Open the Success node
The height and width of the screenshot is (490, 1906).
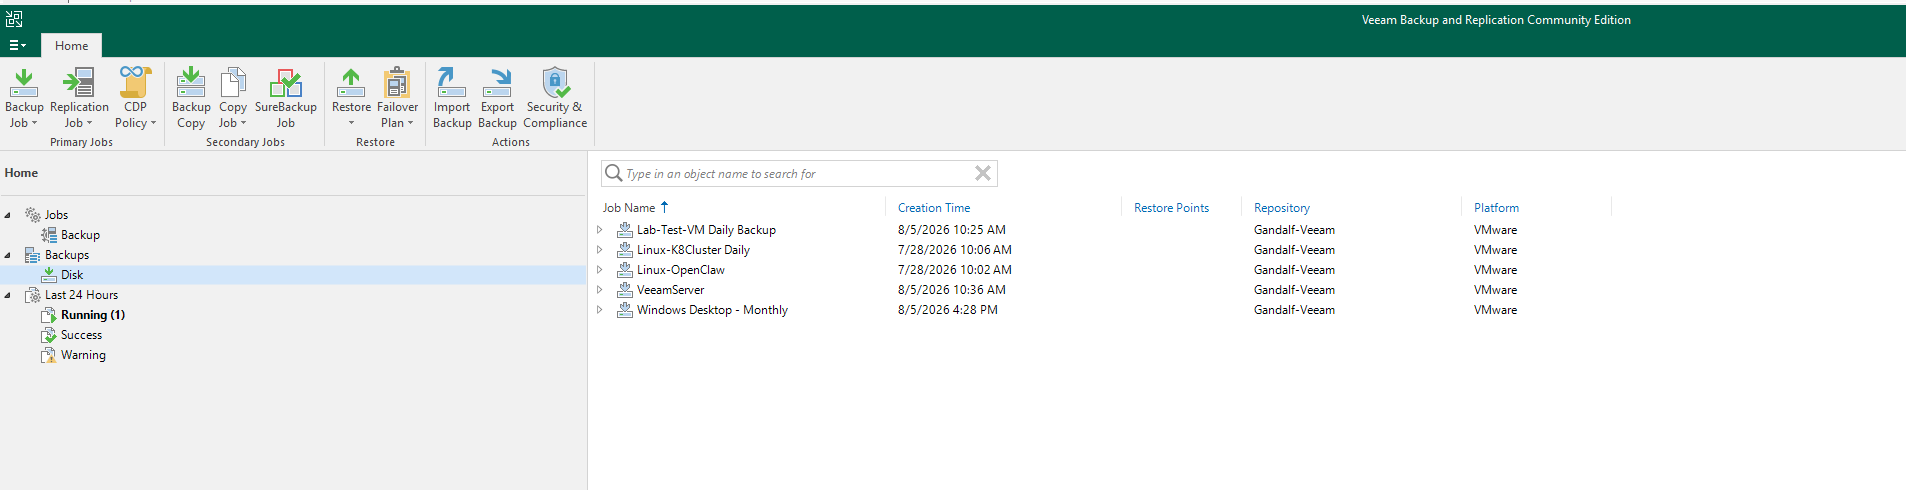81,335
